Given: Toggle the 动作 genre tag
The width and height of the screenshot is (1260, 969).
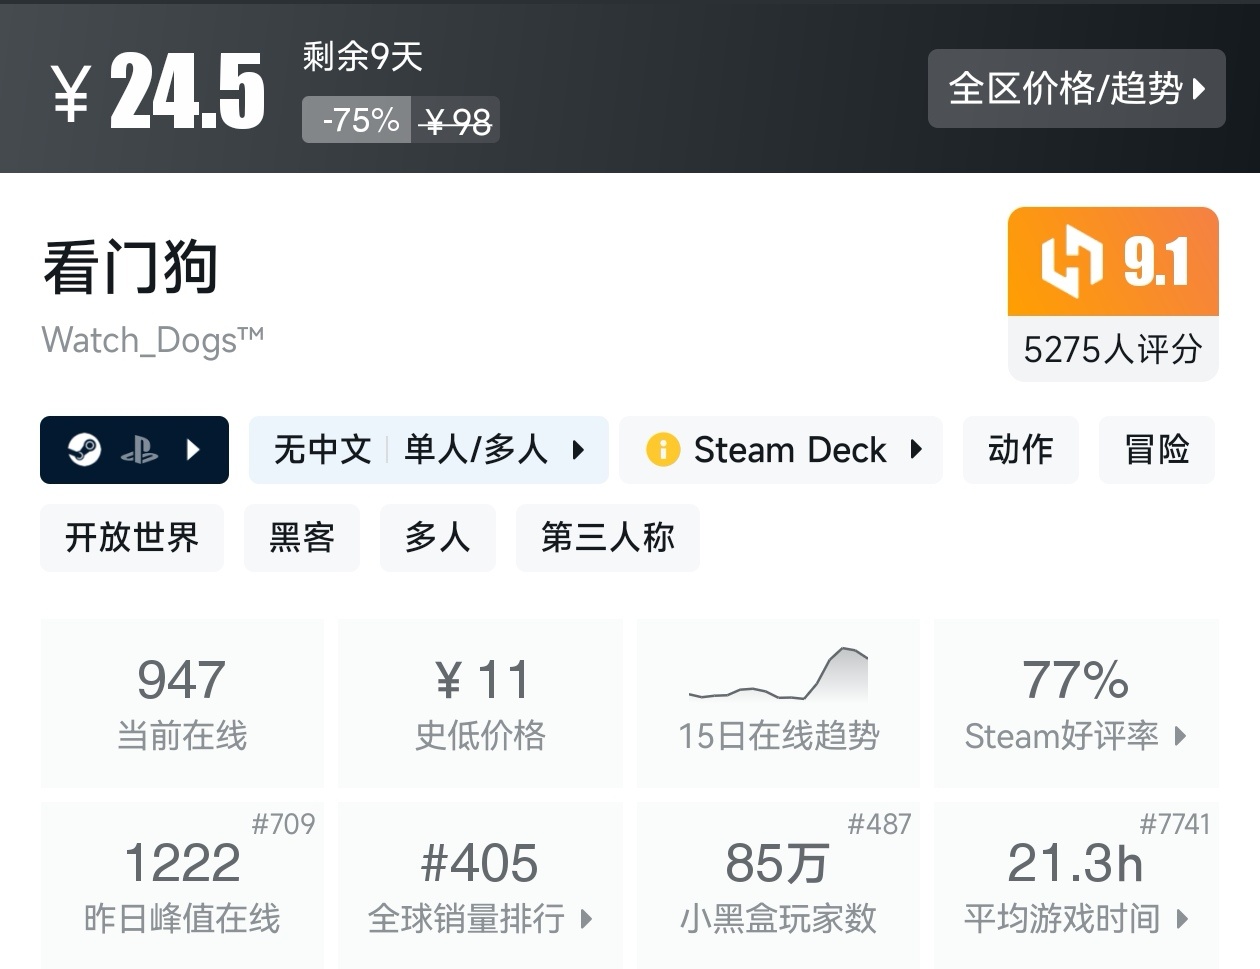Looking at the screenshot, I should tap(1020, 450).
